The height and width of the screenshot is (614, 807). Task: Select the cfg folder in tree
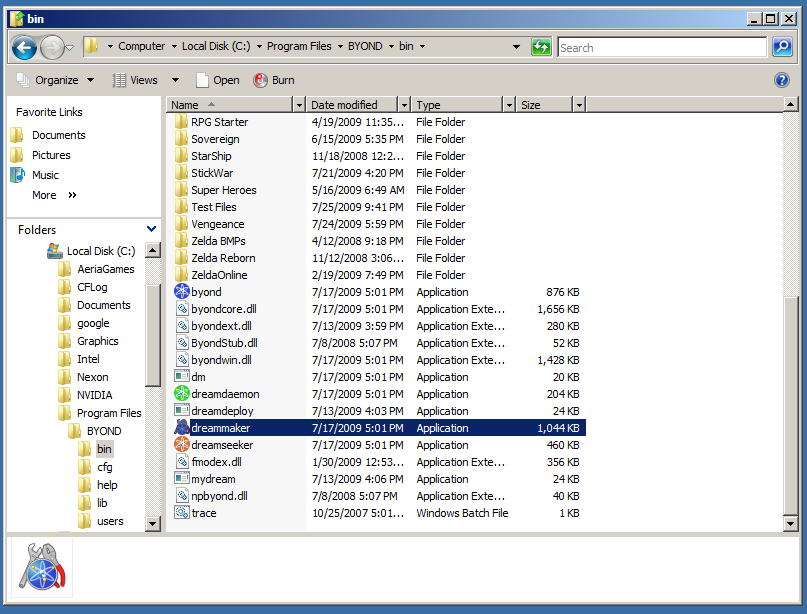[104, 467]
